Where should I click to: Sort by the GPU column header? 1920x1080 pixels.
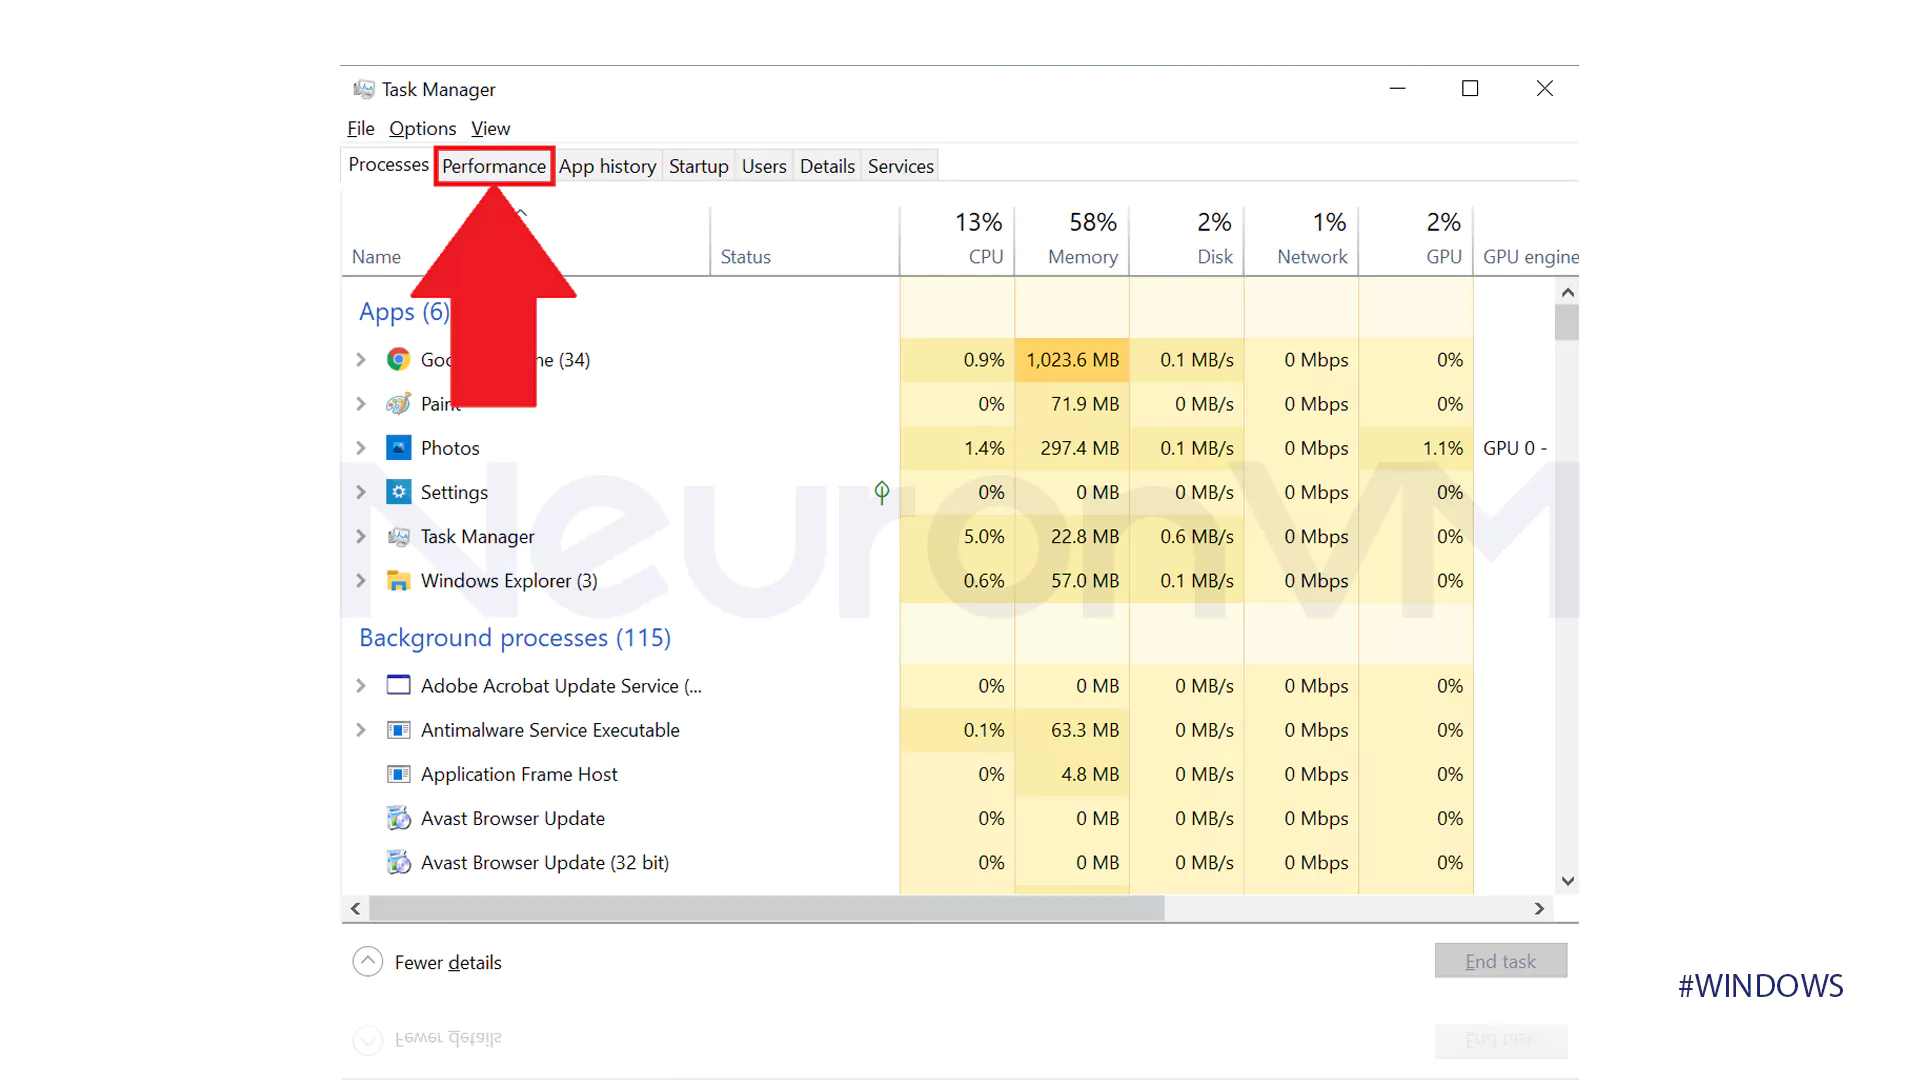[x=1416, y=241]
